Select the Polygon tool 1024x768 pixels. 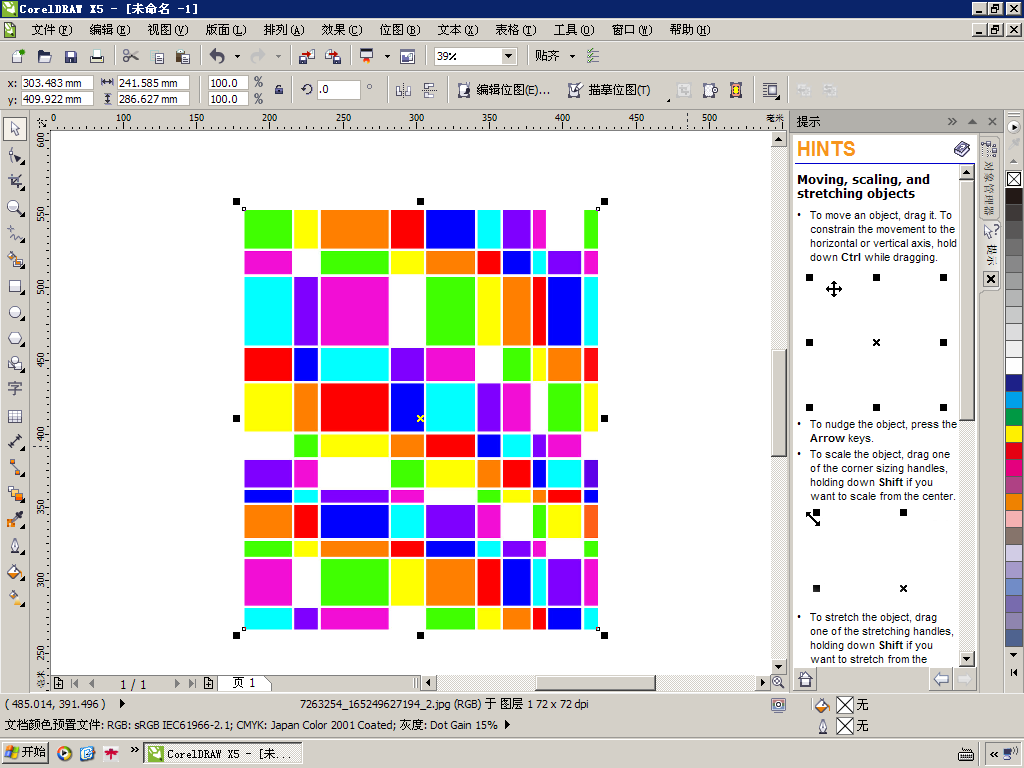[15, 338]
